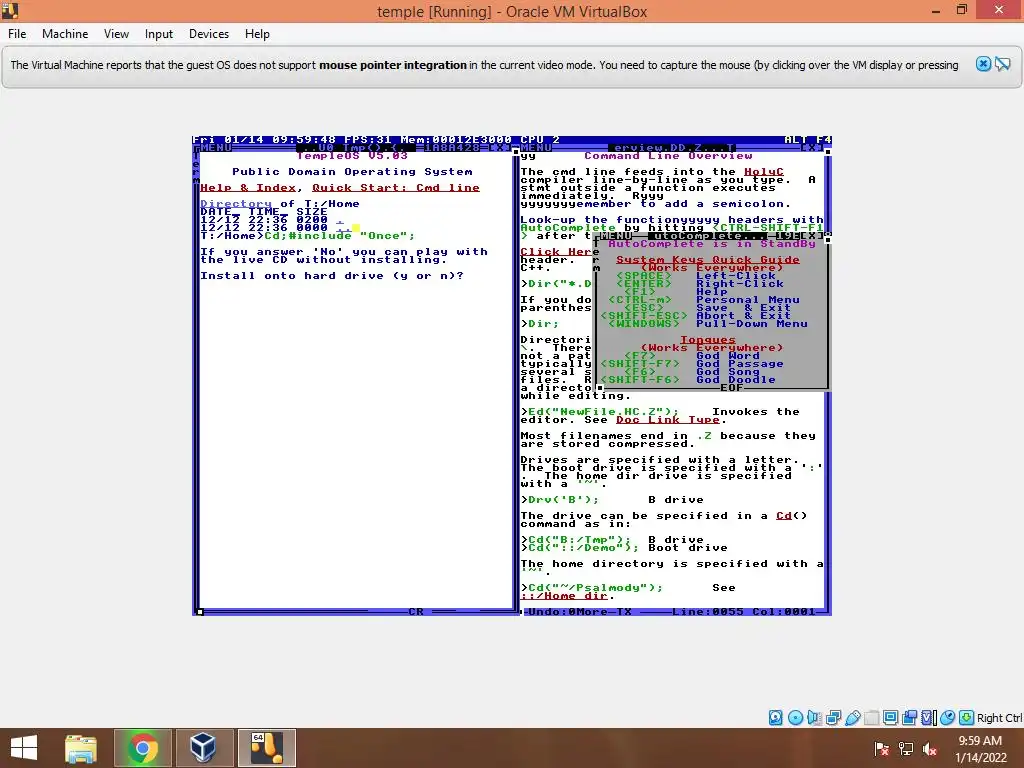Click the >Dir; command text
The height and width of the screenshot is (768, 1024).
click(540, 323)
